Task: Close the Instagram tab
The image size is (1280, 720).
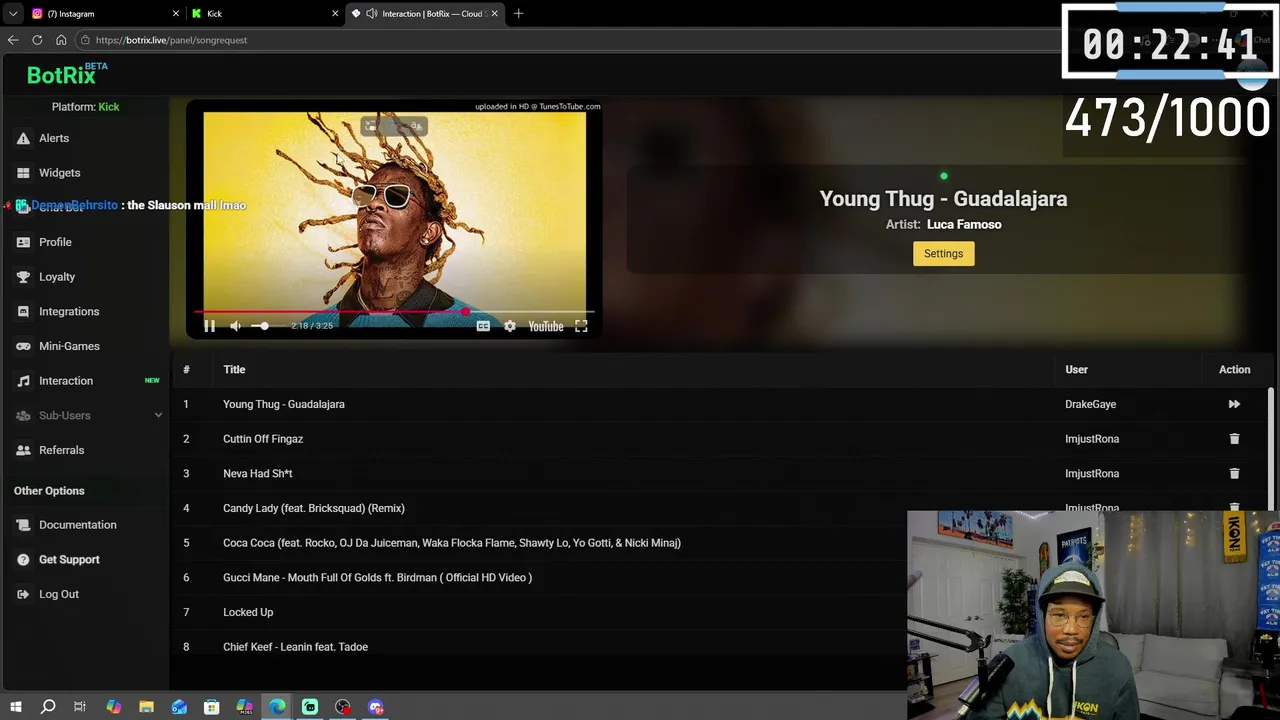Action: tap(176, 14)
